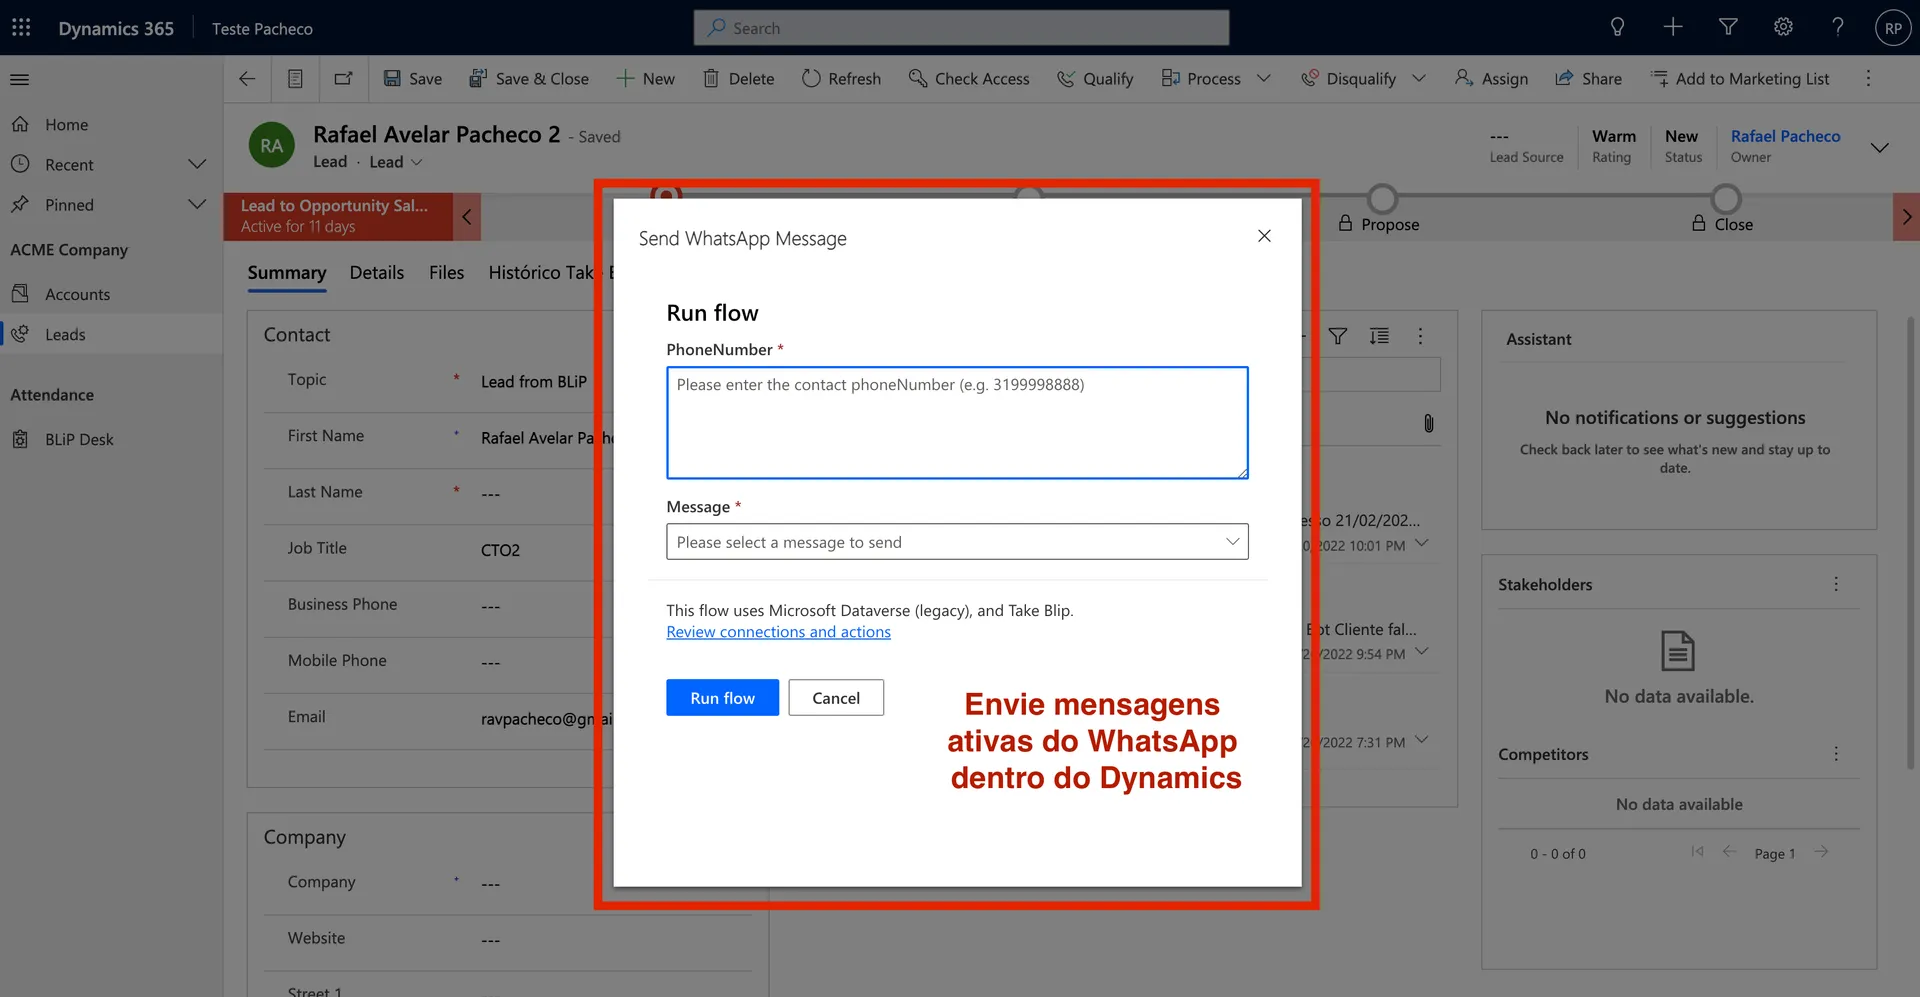
Task: Click the timeline list view icon
Action: (x=1379, y=337)
